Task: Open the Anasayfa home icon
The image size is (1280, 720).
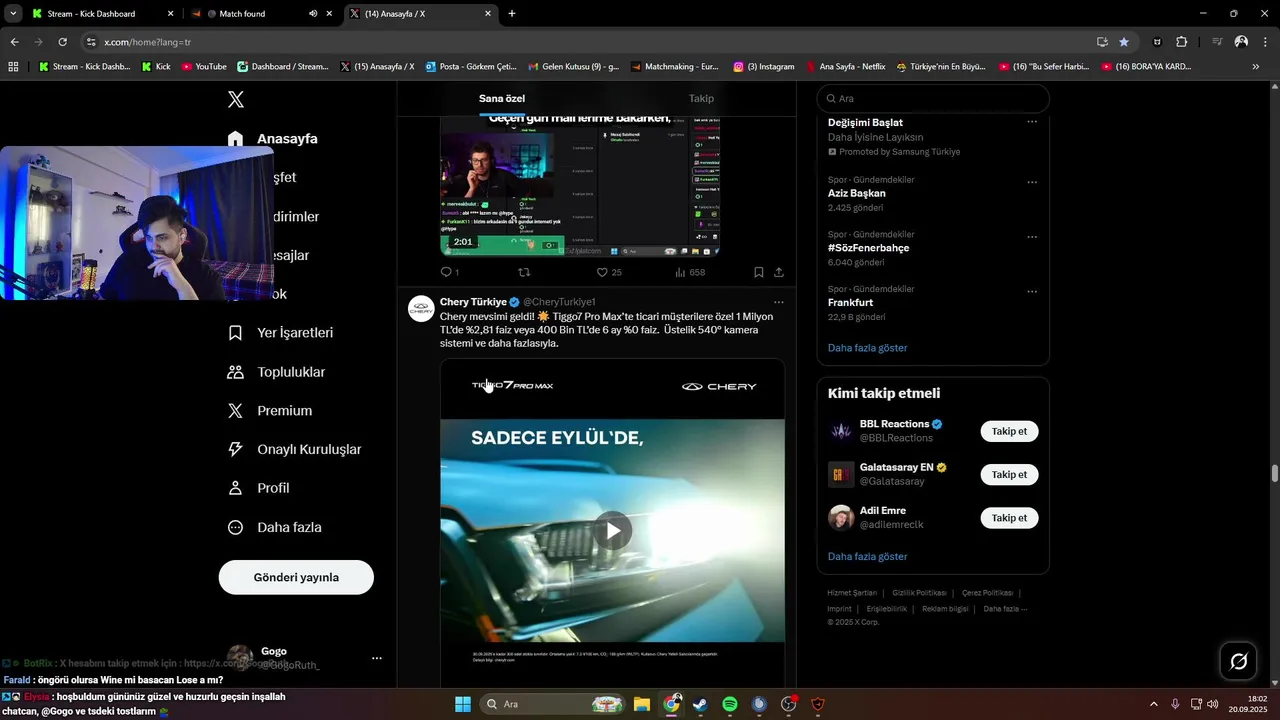Action: point(235,138)
